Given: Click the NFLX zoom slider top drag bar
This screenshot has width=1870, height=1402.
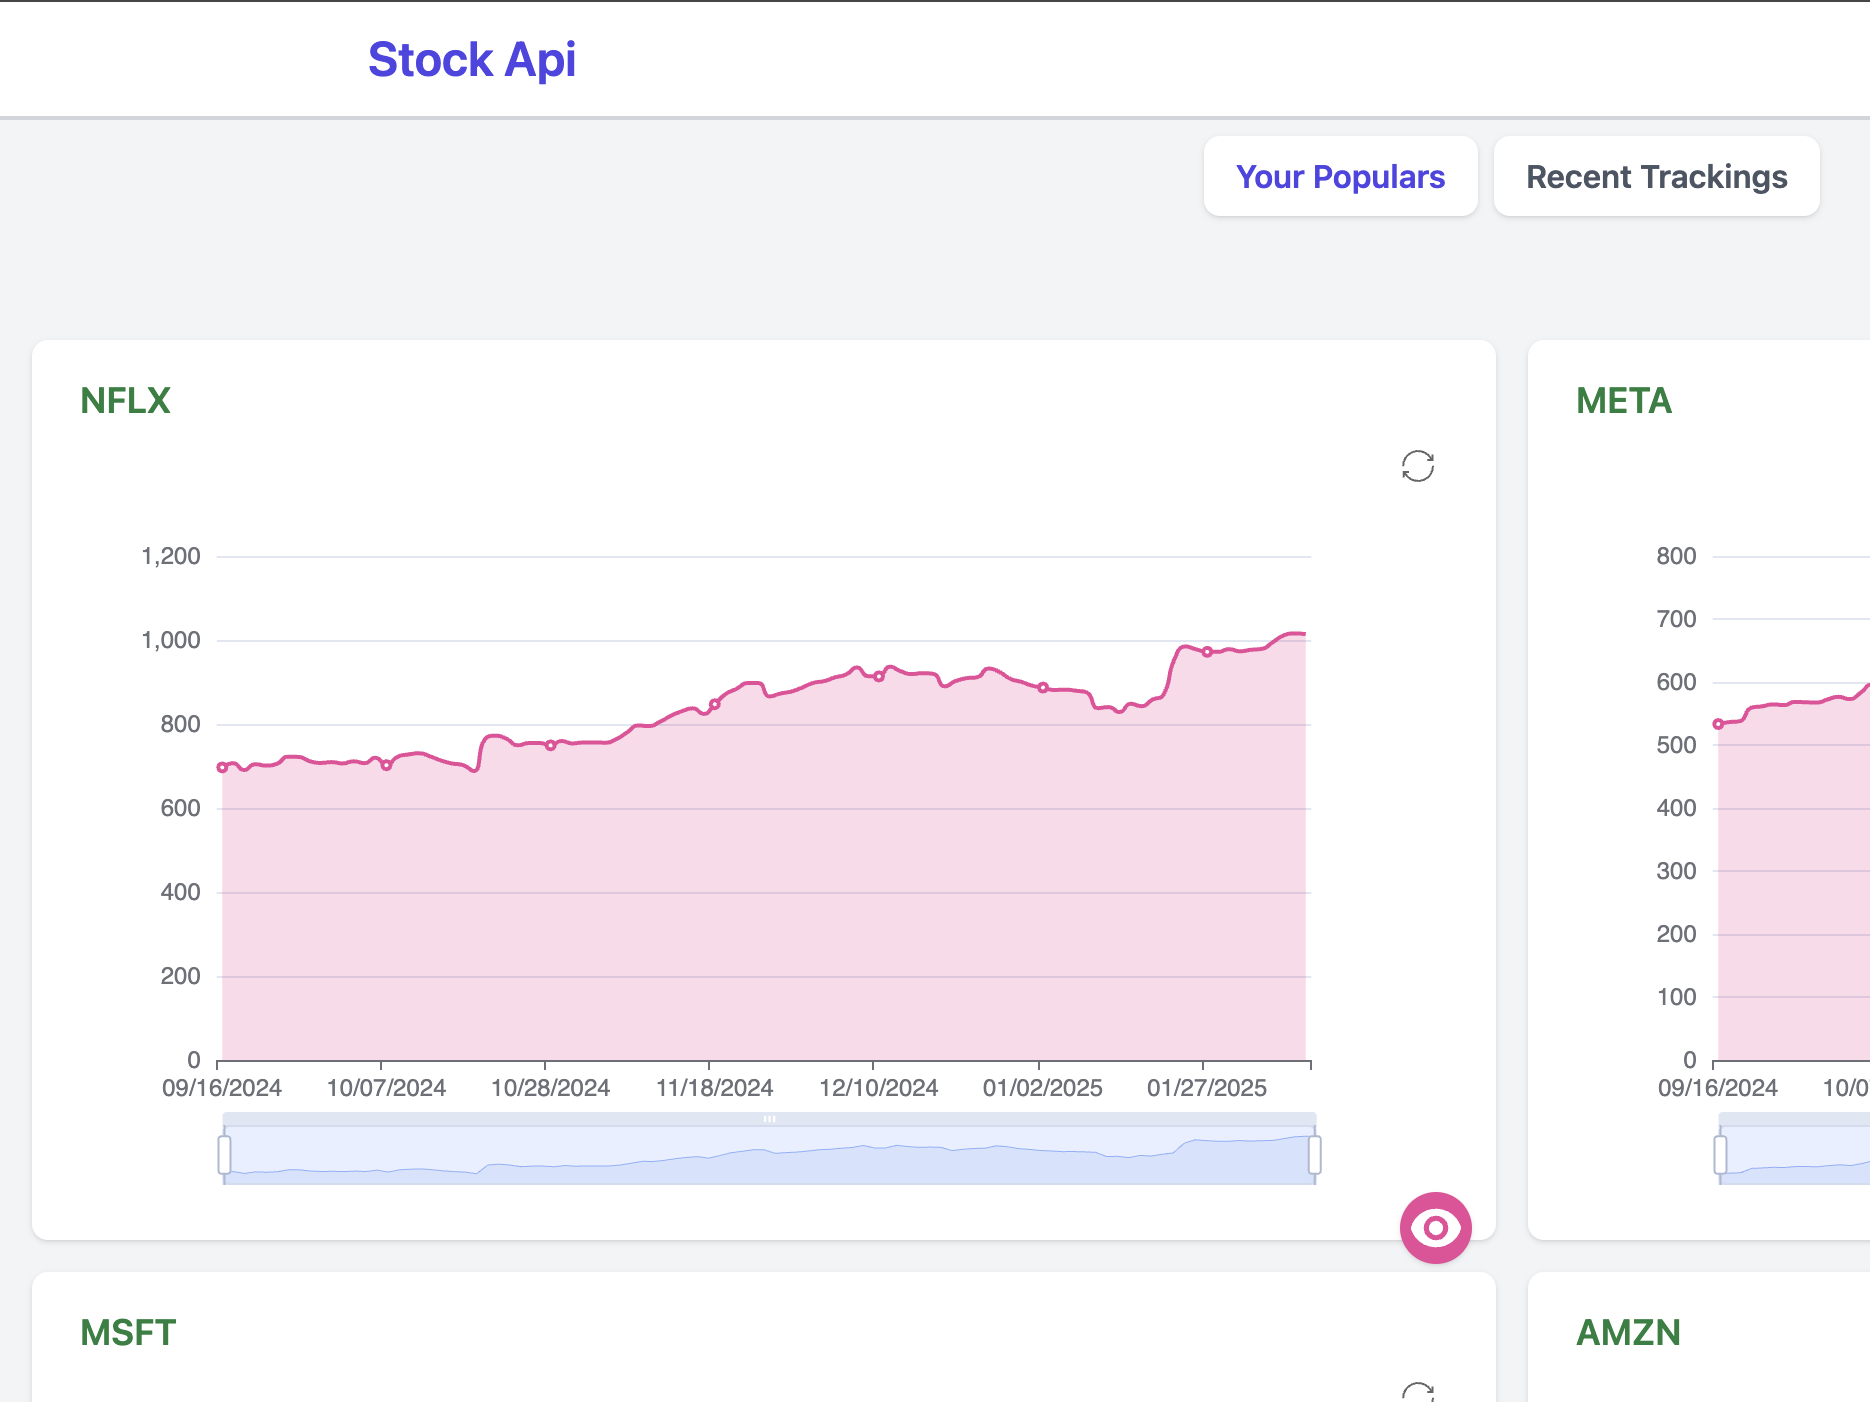Looking at the screenshot, I should click(769, 1119).
